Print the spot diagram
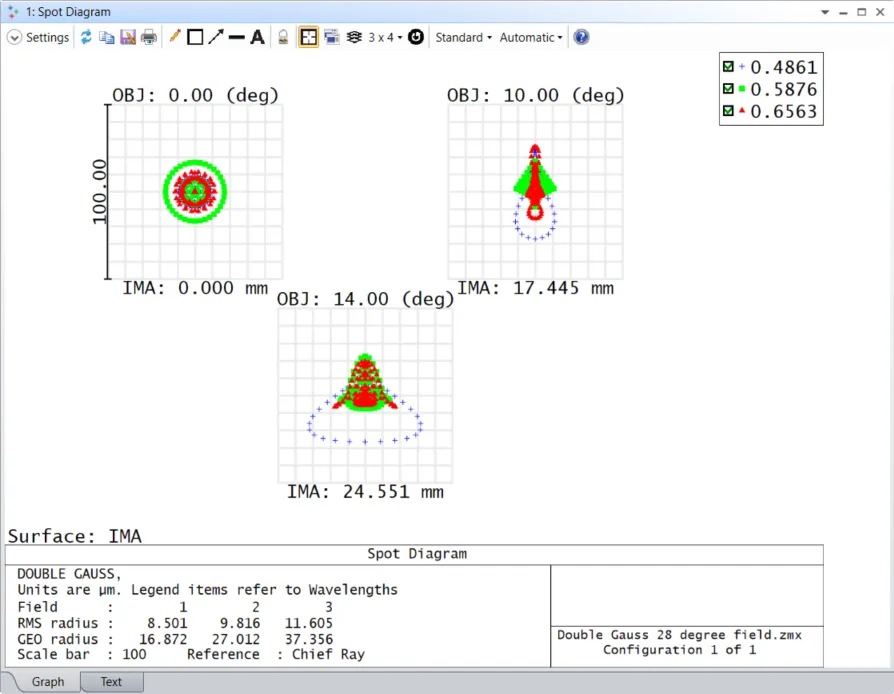The image size is (894, 694). click(x=149, y=37)
